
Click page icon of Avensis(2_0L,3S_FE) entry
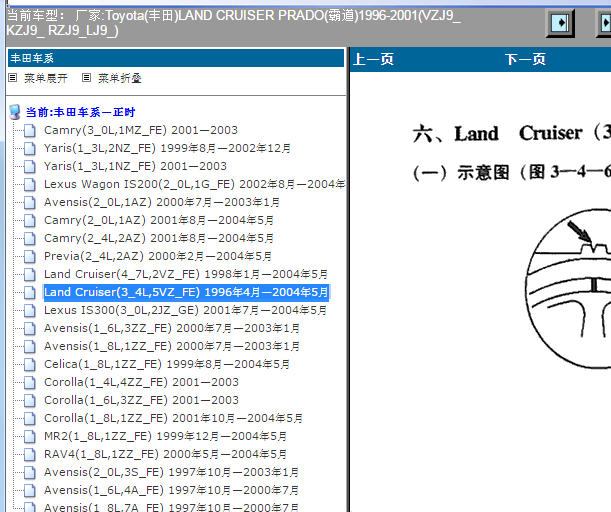click(x=30, y=472)
